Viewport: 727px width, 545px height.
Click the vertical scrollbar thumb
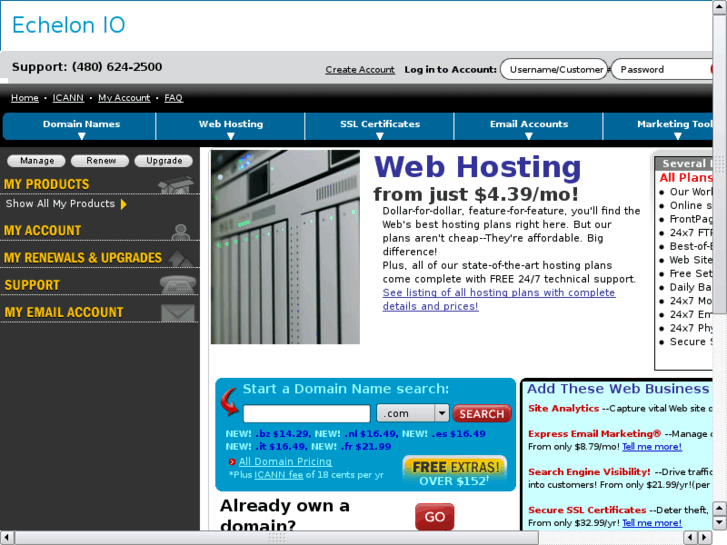pos(719,165)
